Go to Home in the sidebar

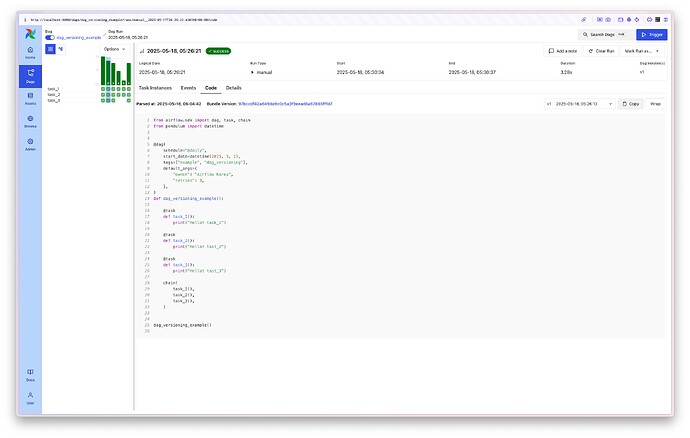(x=30, y=51)
